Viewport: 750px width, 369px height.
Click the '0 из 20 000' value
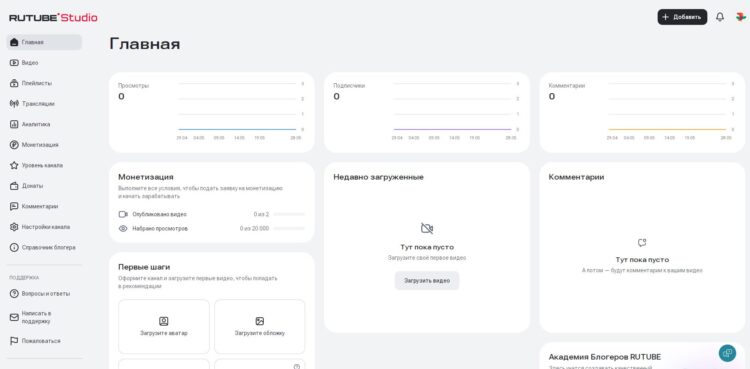pyautogui.click(x=254, y=229)
